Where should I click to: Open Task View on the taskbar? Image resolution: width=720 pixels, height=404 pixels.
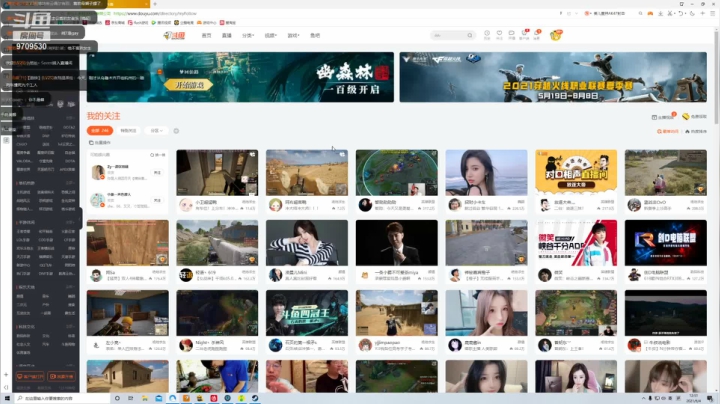coord(131,398)
